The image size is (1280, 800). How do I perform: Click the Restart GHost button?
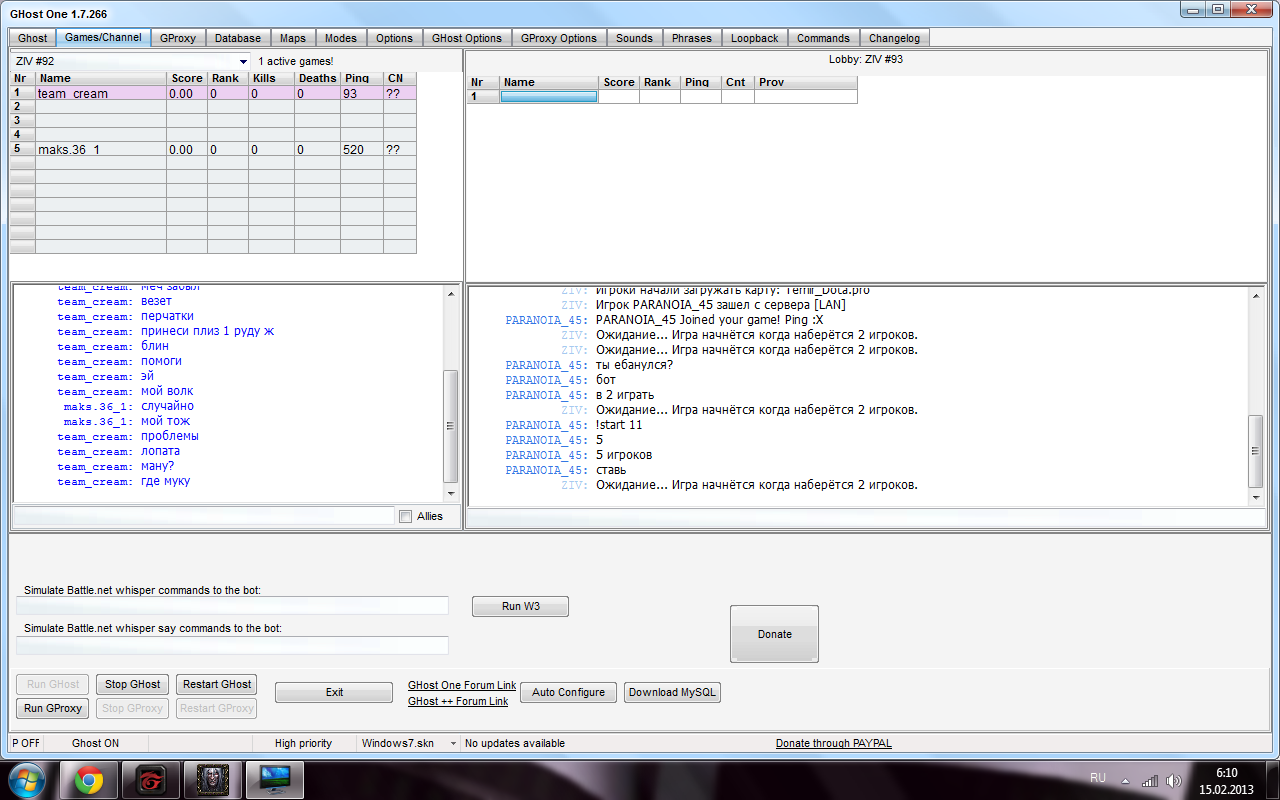click(x=217, y=684)
